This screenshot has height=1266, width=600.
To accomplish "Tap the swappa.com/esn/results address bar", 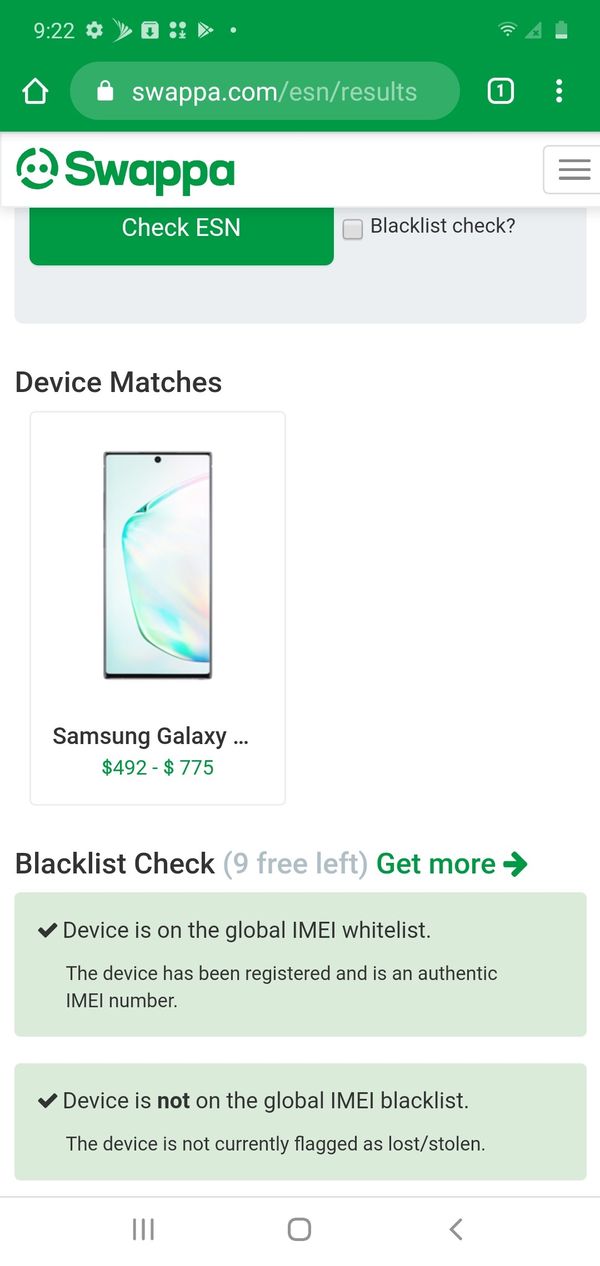I will (274, 92).
